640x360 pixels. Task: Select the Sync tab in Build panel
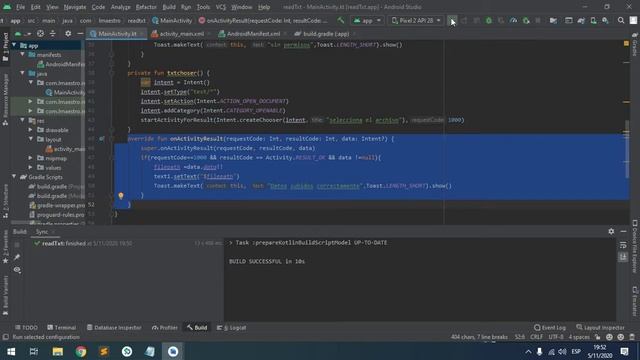[x=42, y=232]
